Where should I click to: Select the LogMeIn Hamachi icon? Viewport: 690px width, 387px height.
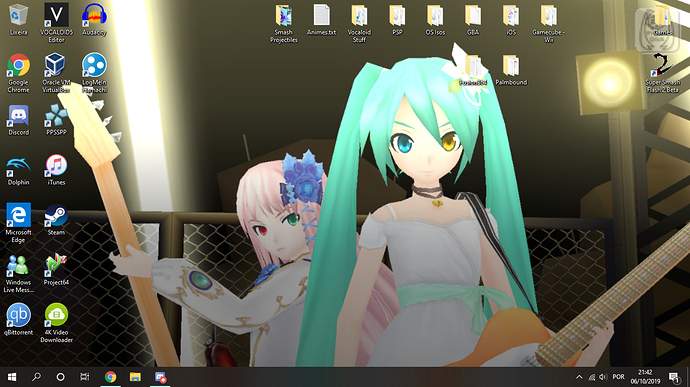click(x=94, y=73)
